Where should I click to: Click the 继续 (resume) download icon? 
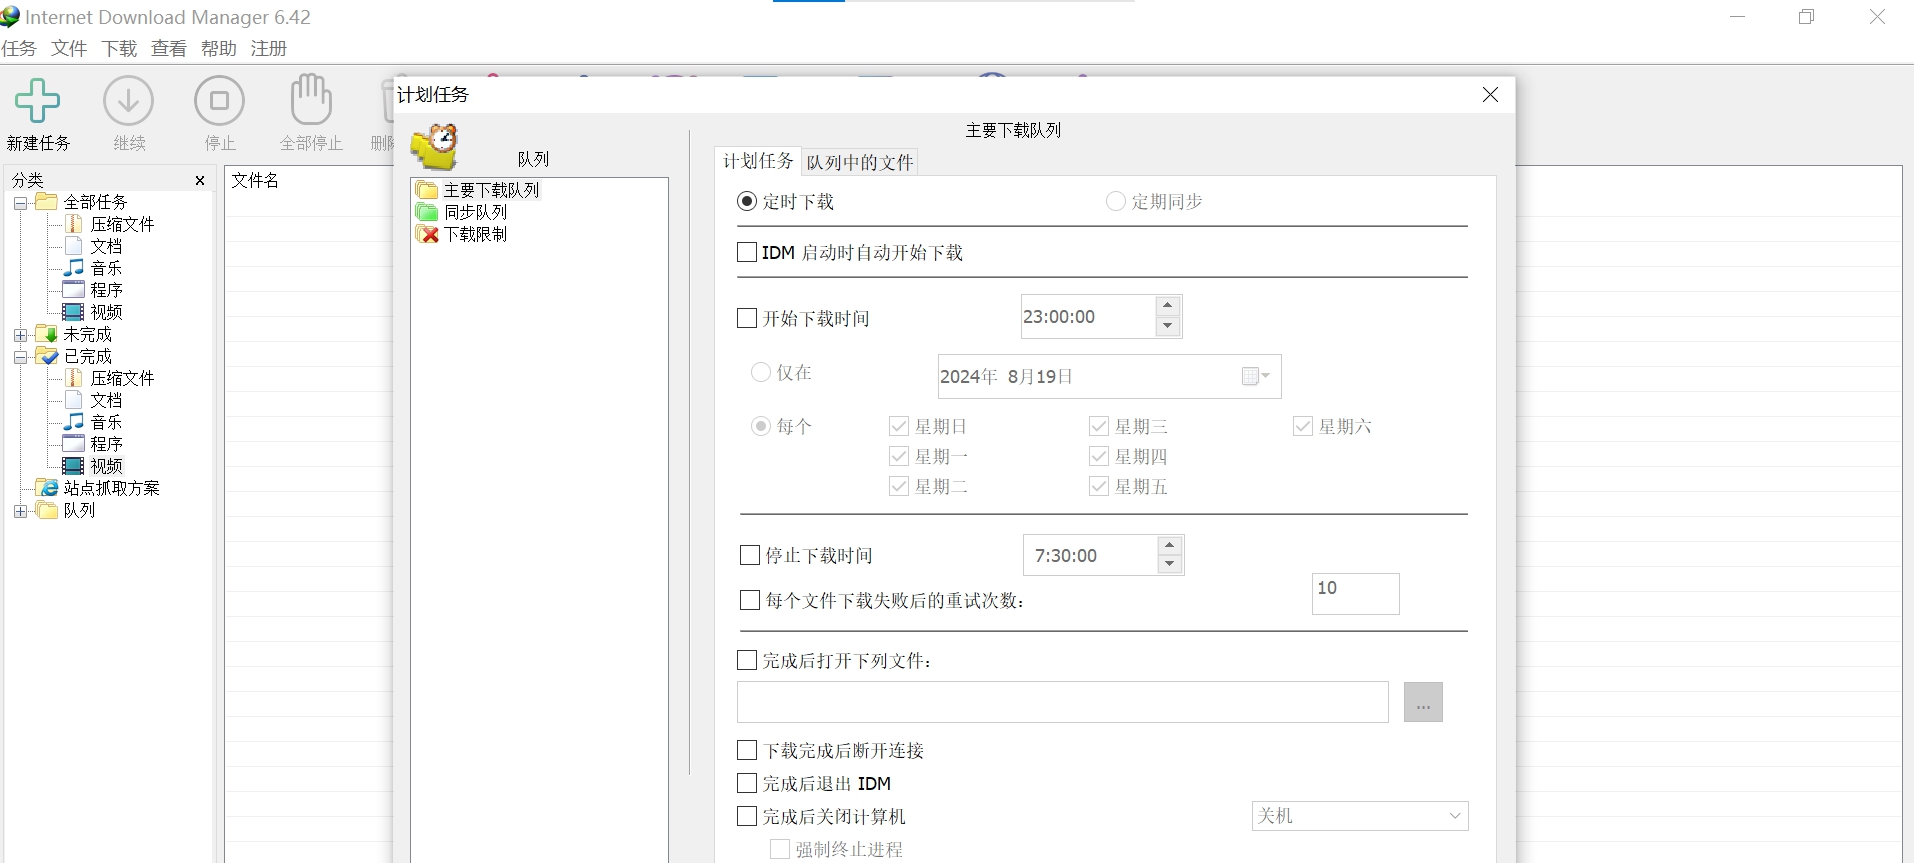click(x=129, y=102)
